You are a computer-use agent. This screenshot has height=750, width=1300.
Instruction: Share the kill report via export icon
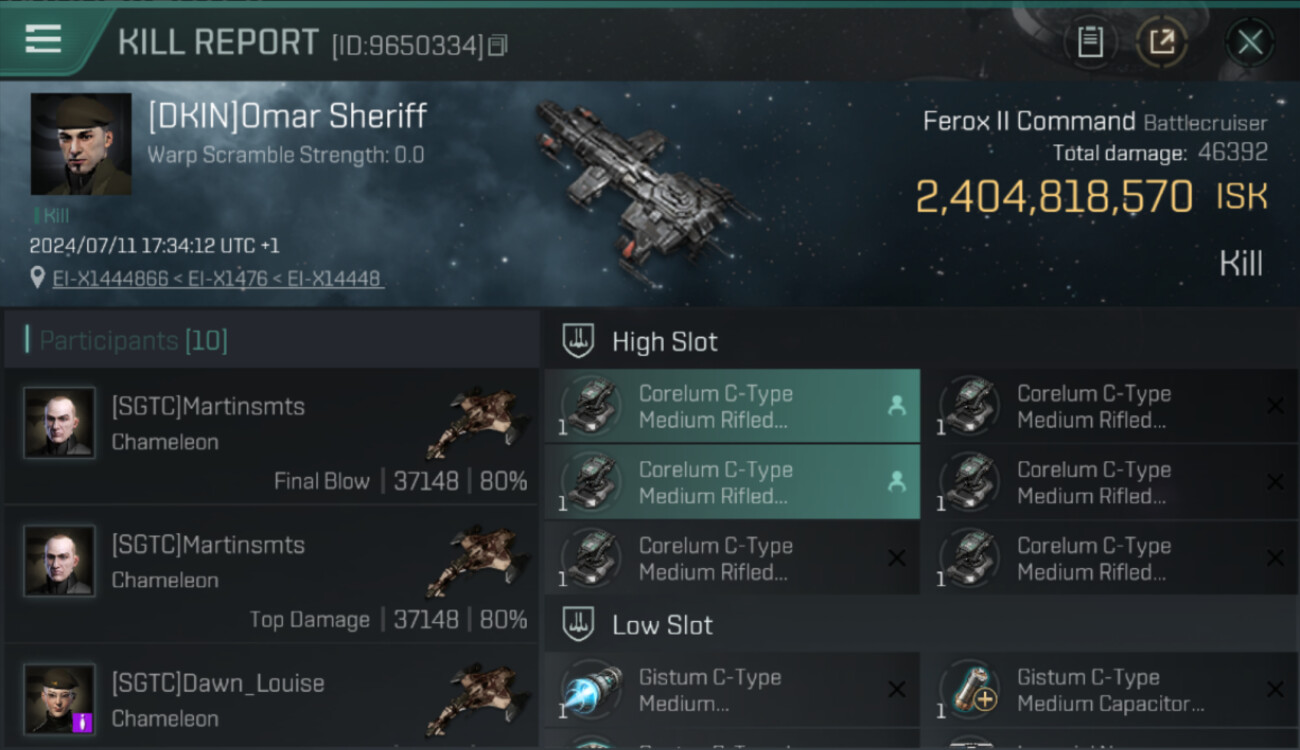(x=1161, y=42)
